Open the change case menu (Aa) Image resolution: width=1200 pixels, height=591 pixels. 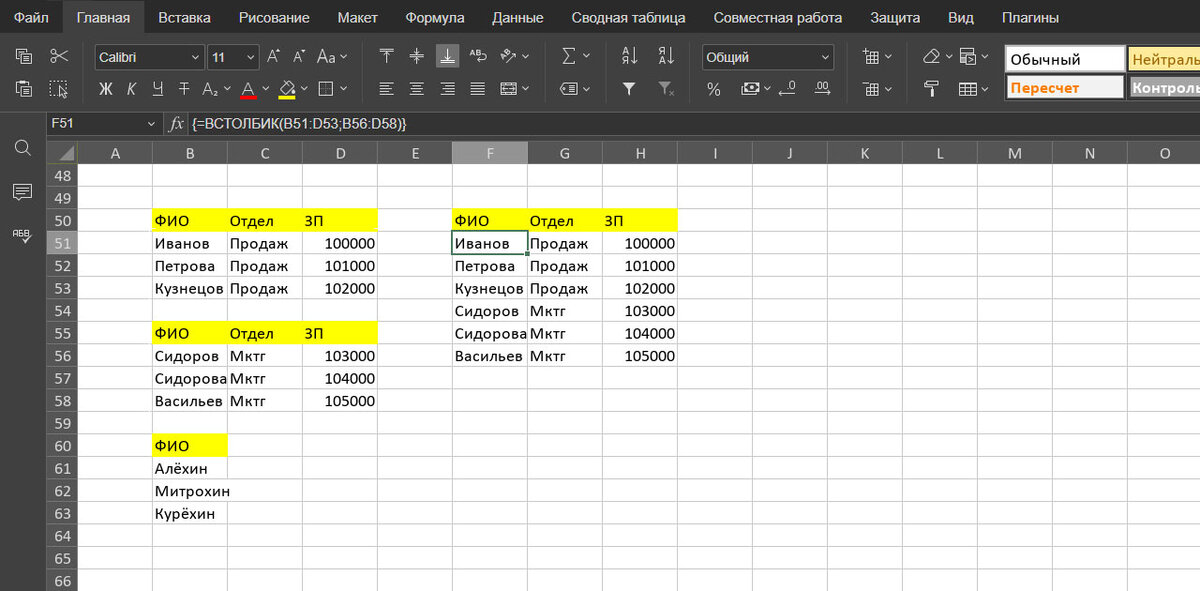click(332, 57)
